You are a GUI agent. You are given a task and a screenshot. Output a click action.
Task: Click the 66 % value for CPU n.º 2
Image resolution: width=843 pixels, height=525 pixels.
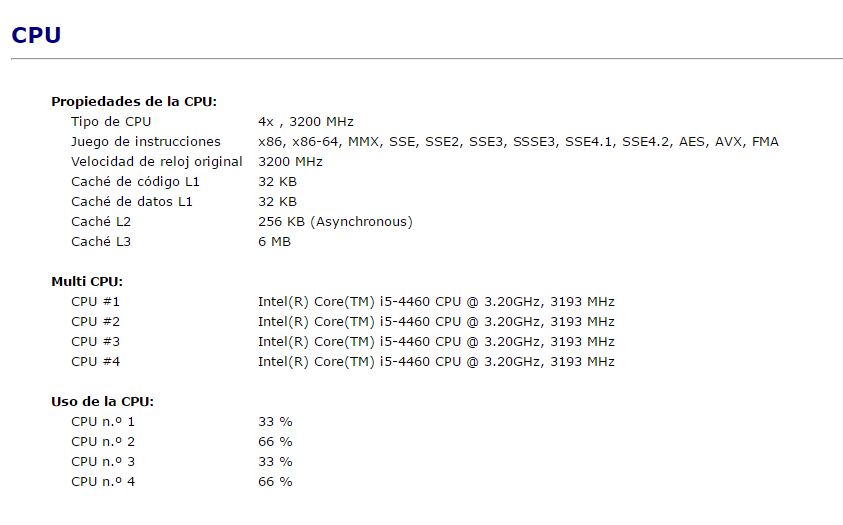click(275, 442)
